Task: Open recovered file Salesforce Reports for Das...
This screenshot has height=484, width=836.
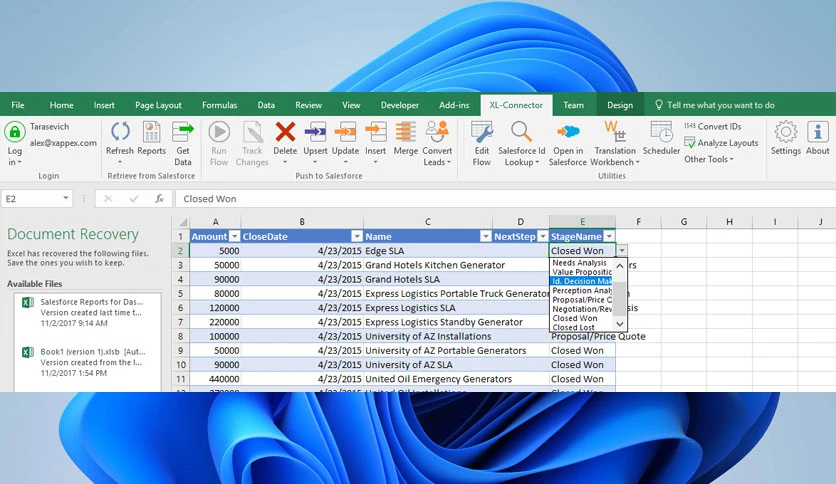Action: pyautogui.click(x=87, y=312)
